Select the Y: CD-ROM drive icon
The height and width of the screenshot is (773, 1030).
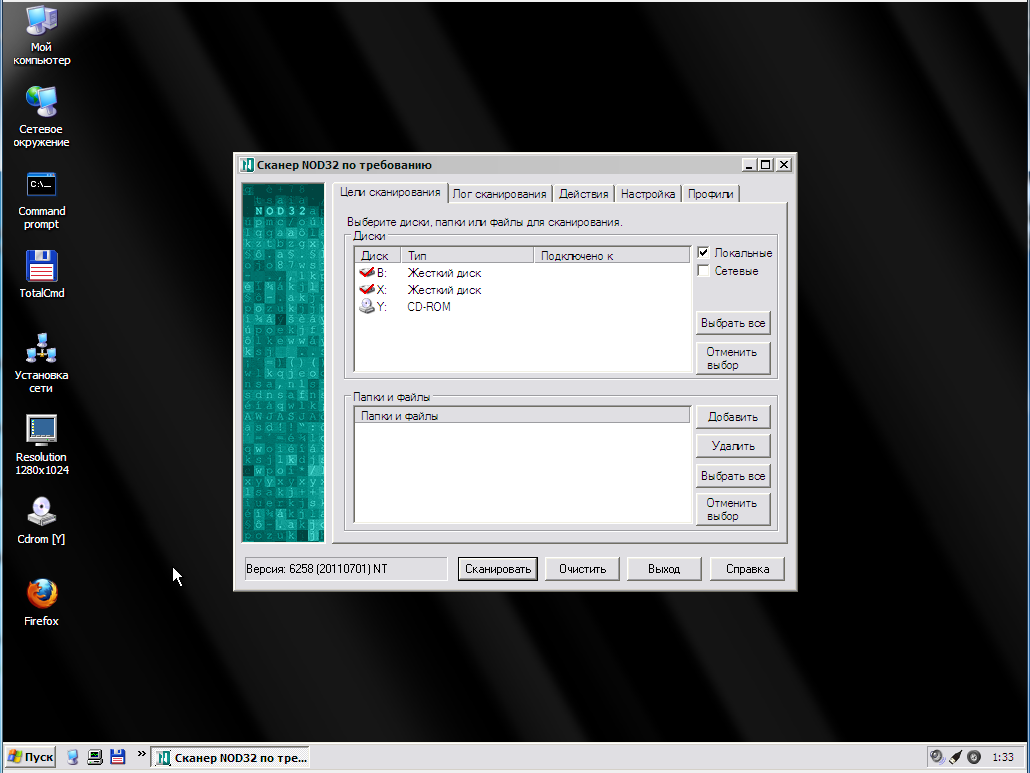(x=367, y=307)
